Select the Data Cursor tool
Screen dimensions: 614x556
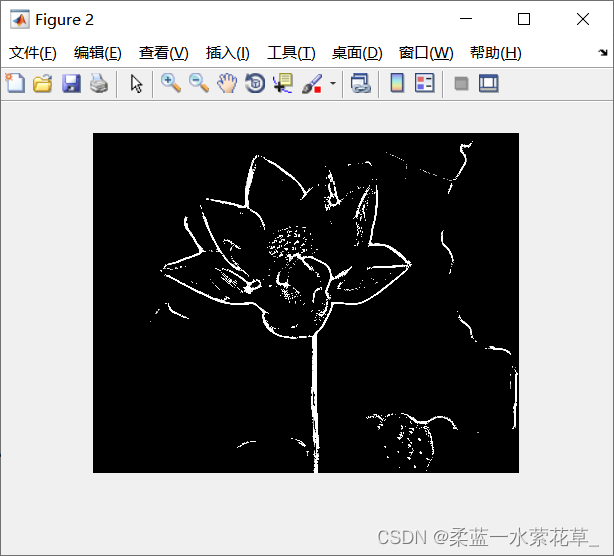[x=283, y=83]
